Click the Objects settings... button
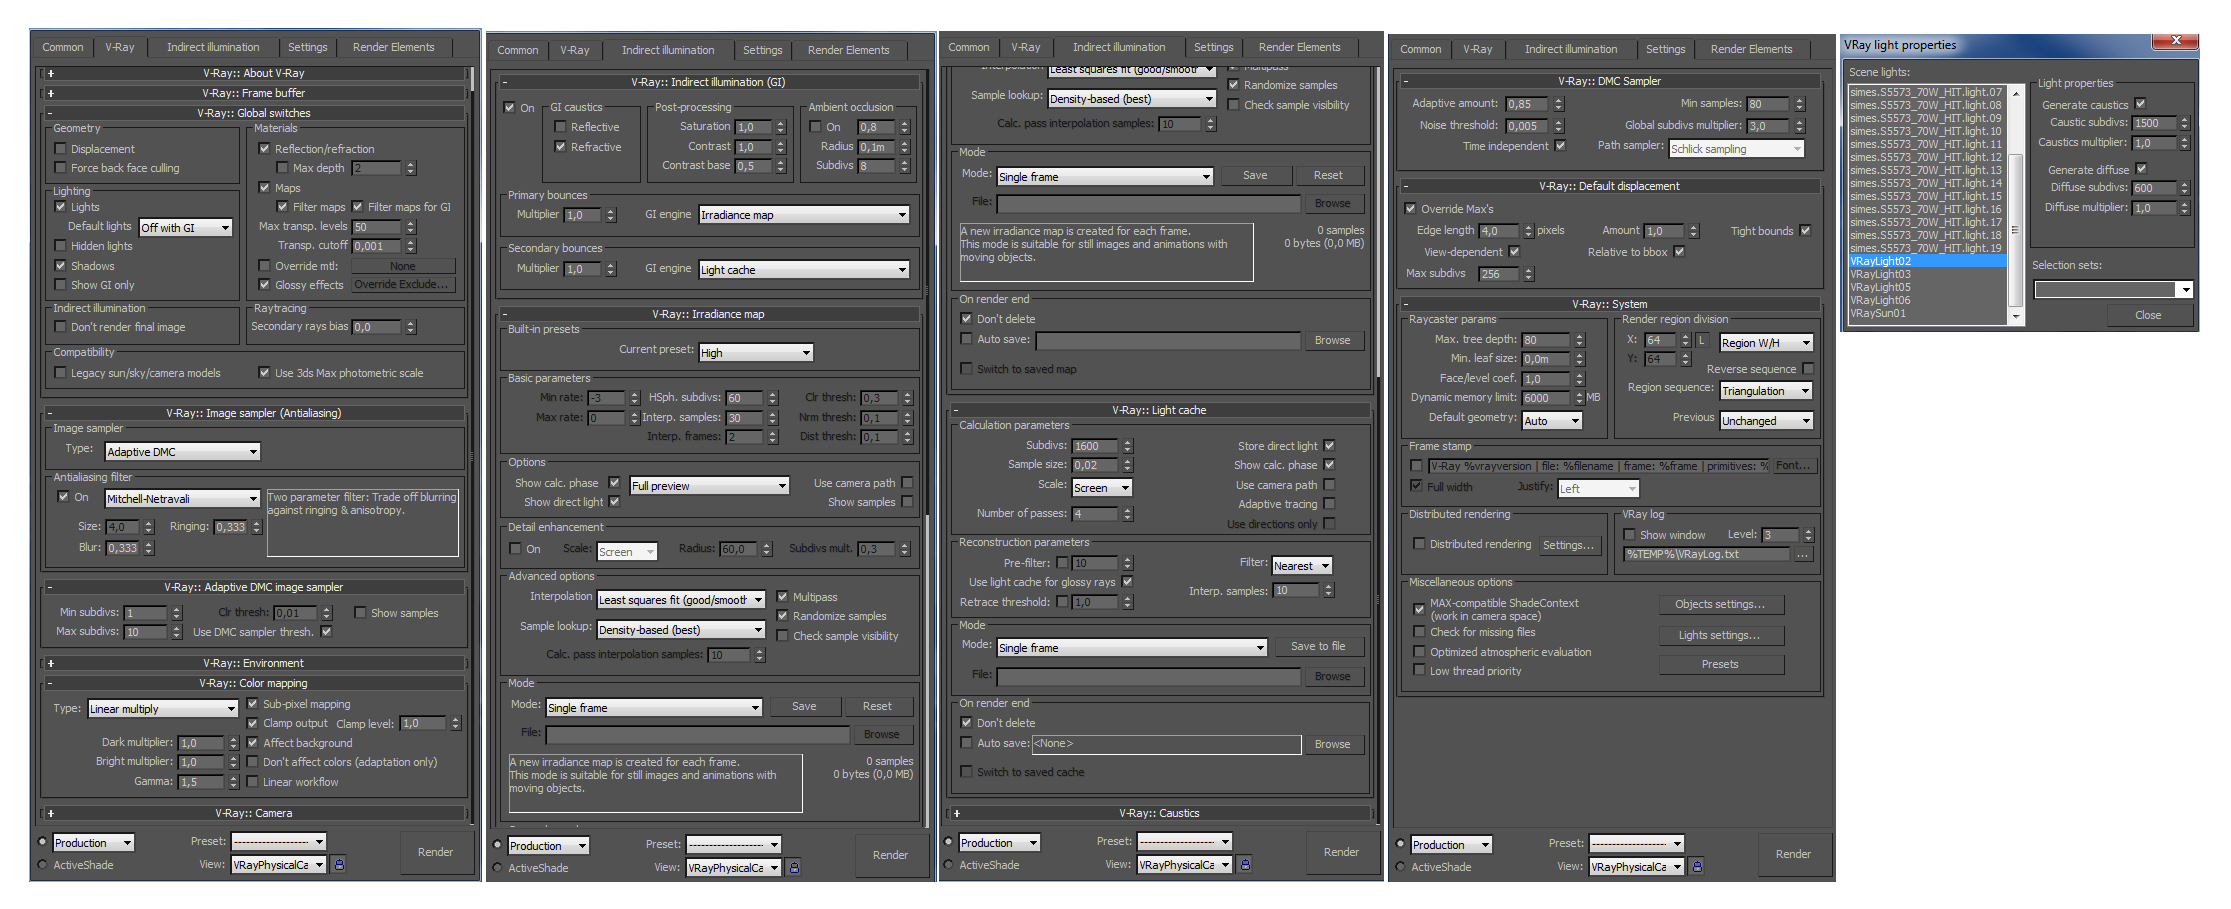Screen dimensions: 2231x909 tap(1720, 604)
